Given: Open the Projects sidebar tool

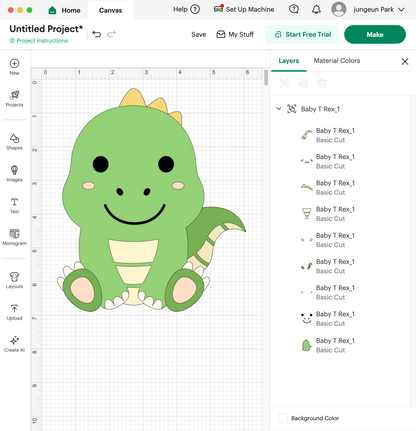Looking at the screenshot, I should [14, 98].
